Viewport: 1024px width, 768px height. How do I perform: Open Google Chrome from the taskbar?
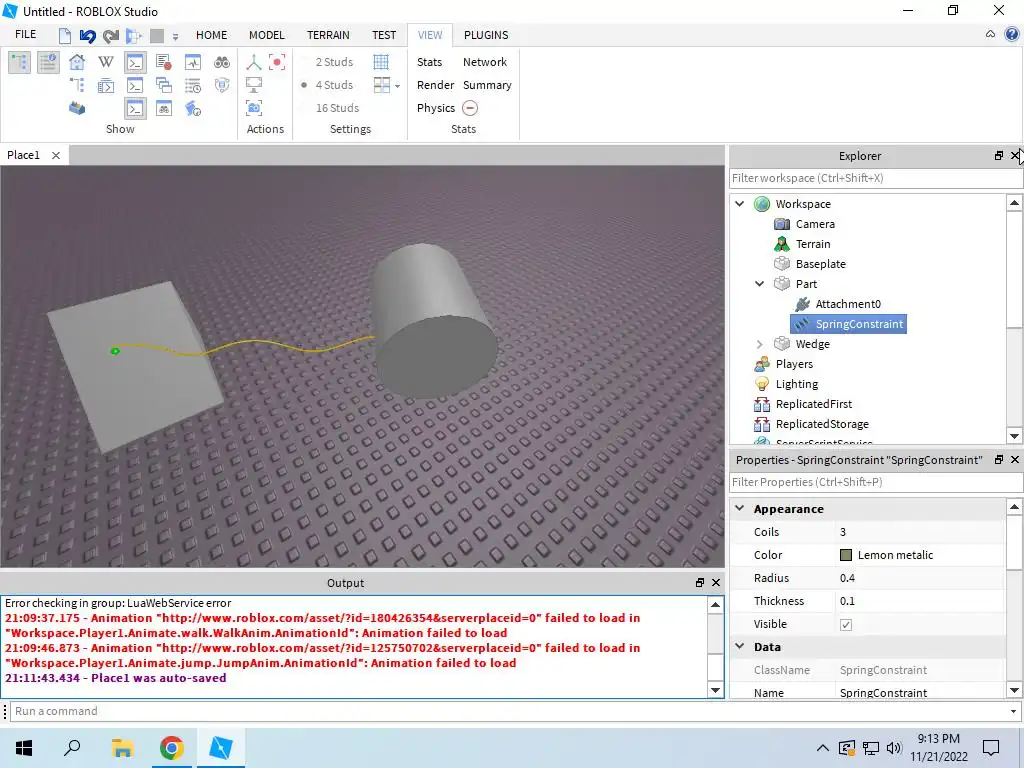pos(172,748)
